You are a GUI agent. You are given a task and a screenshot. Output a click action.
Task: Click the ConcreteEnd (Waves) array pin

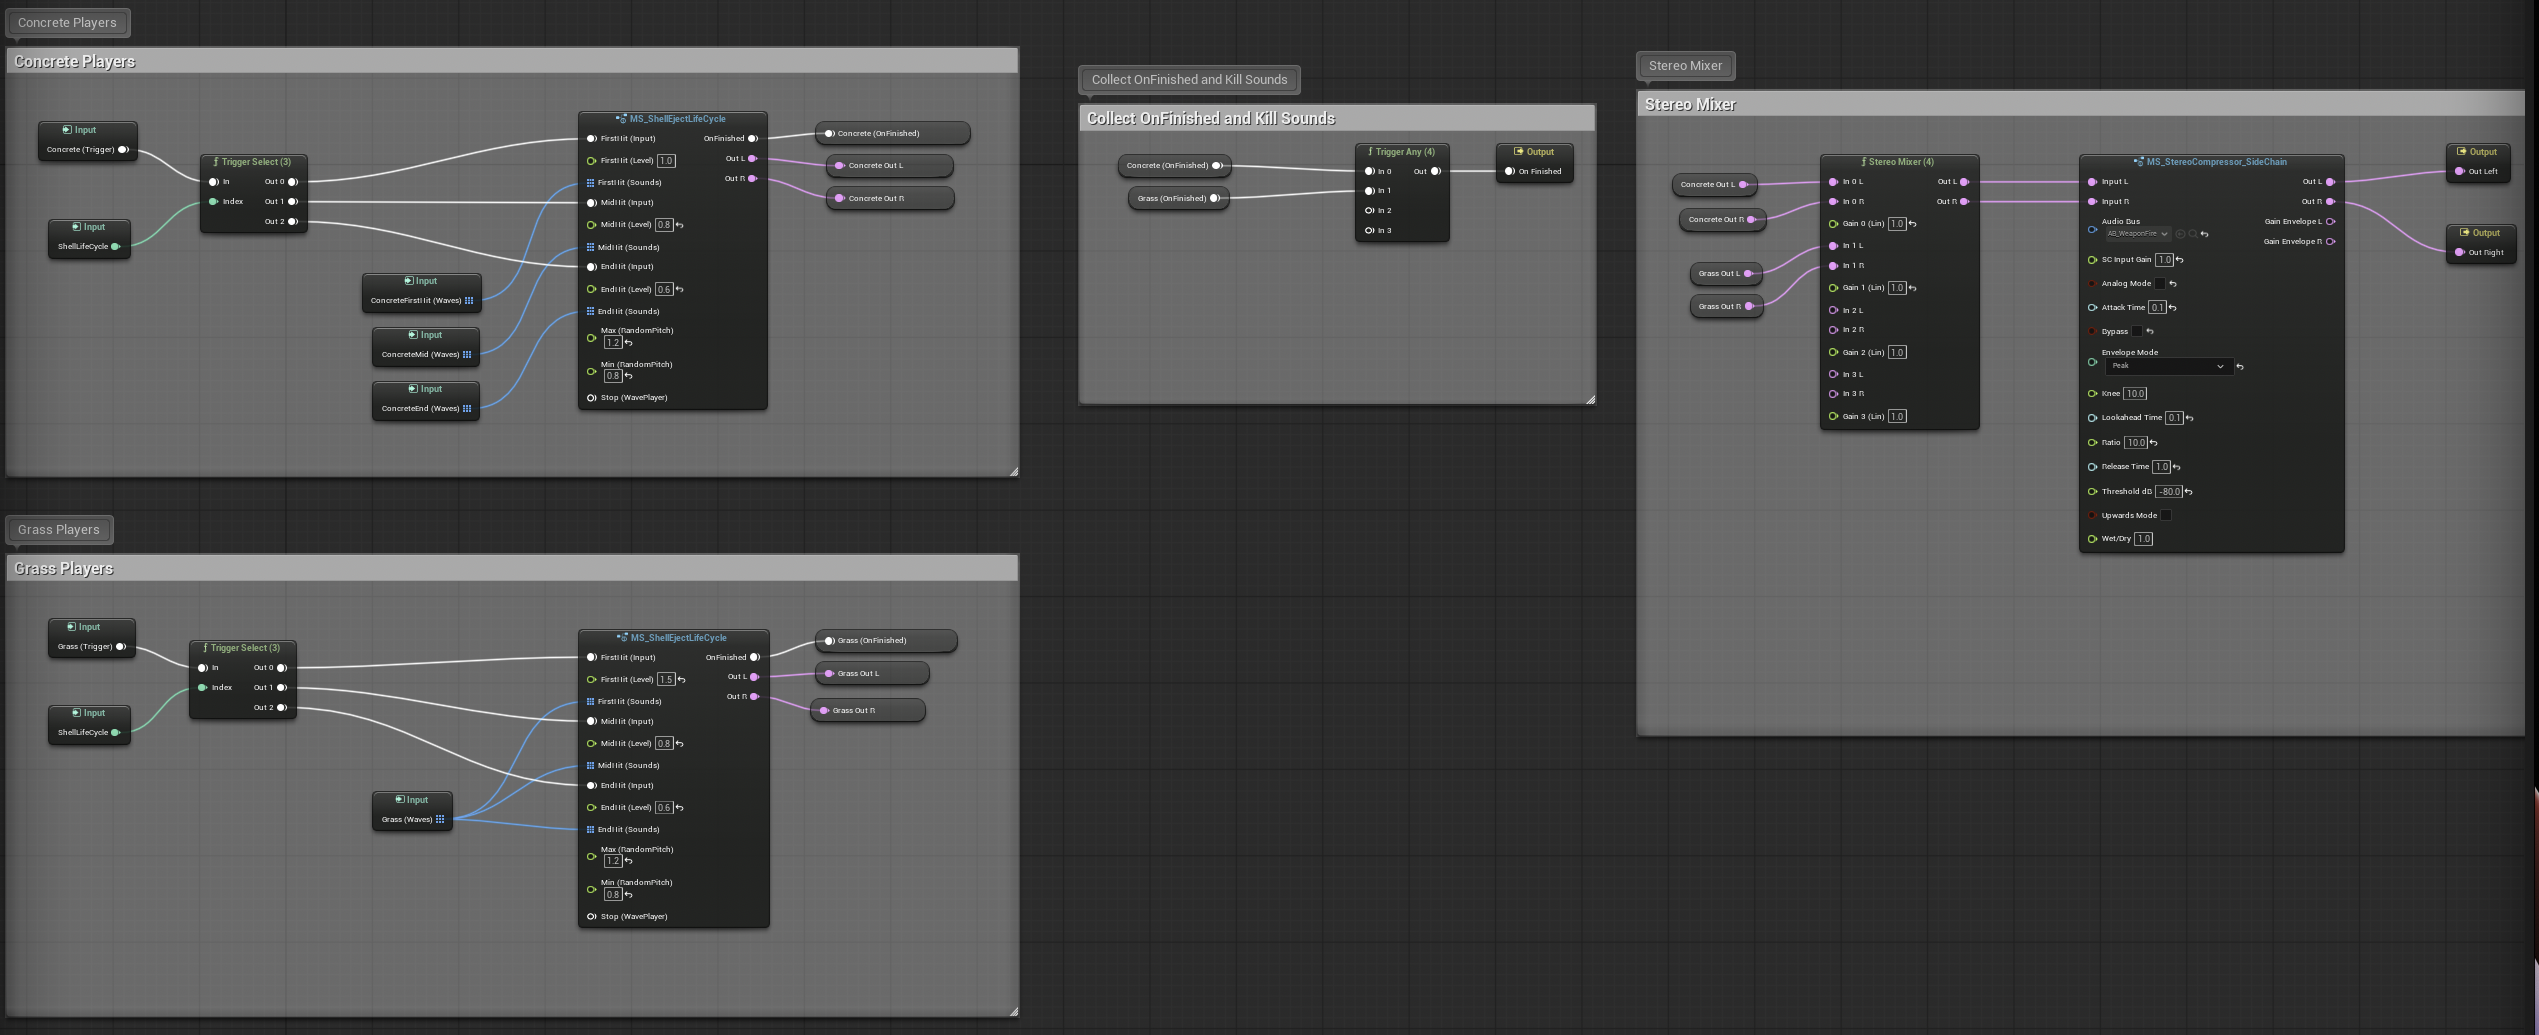(467, 409)
